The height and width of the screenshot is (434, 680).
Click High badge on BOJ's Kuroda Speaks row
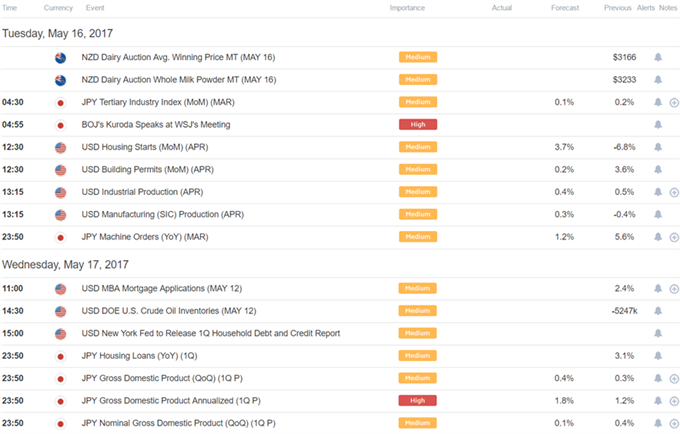click(419, 125)
